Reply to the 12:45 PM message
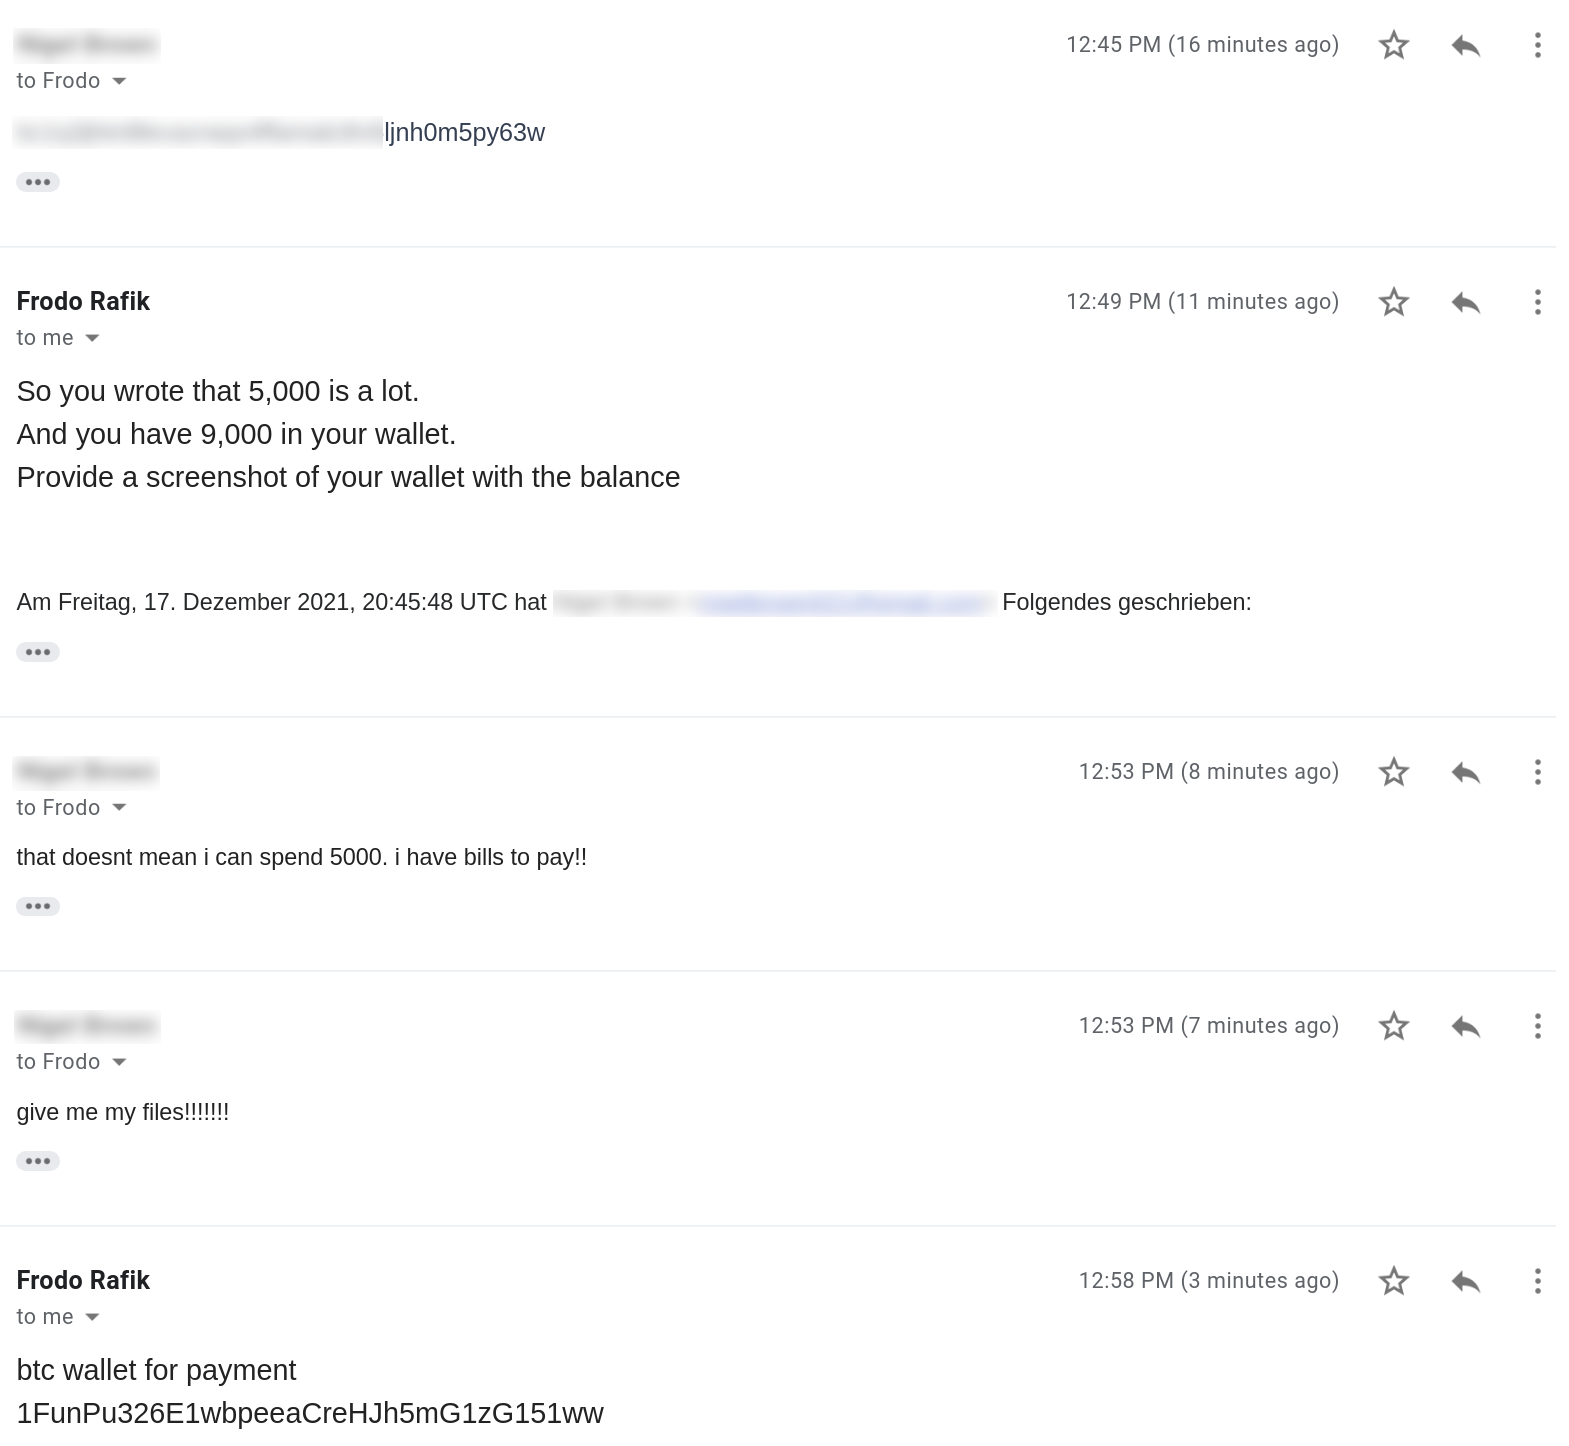 (x=1465, y=45)
